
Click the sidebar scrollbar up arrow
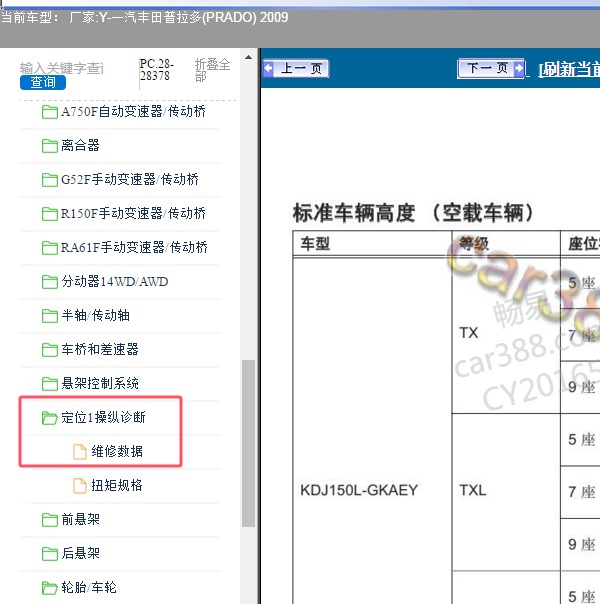[x=248, y=57]
